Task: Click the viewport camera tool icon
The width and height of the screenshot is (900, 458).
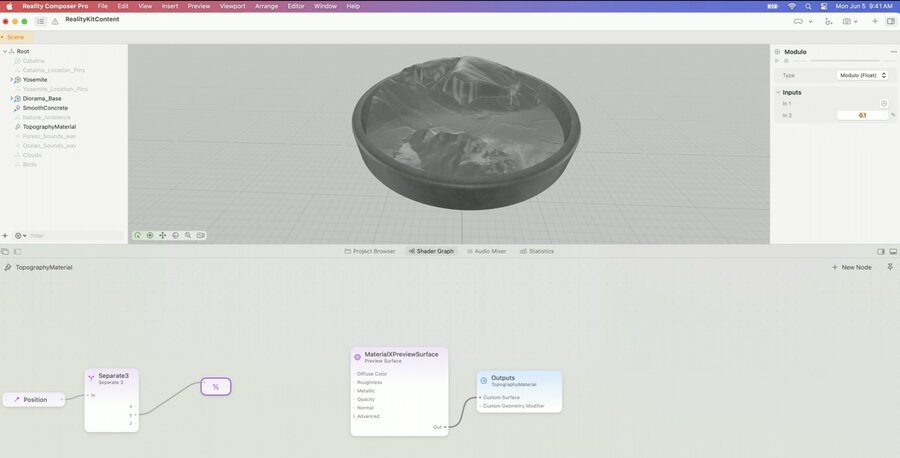Action: coord(200,235)
